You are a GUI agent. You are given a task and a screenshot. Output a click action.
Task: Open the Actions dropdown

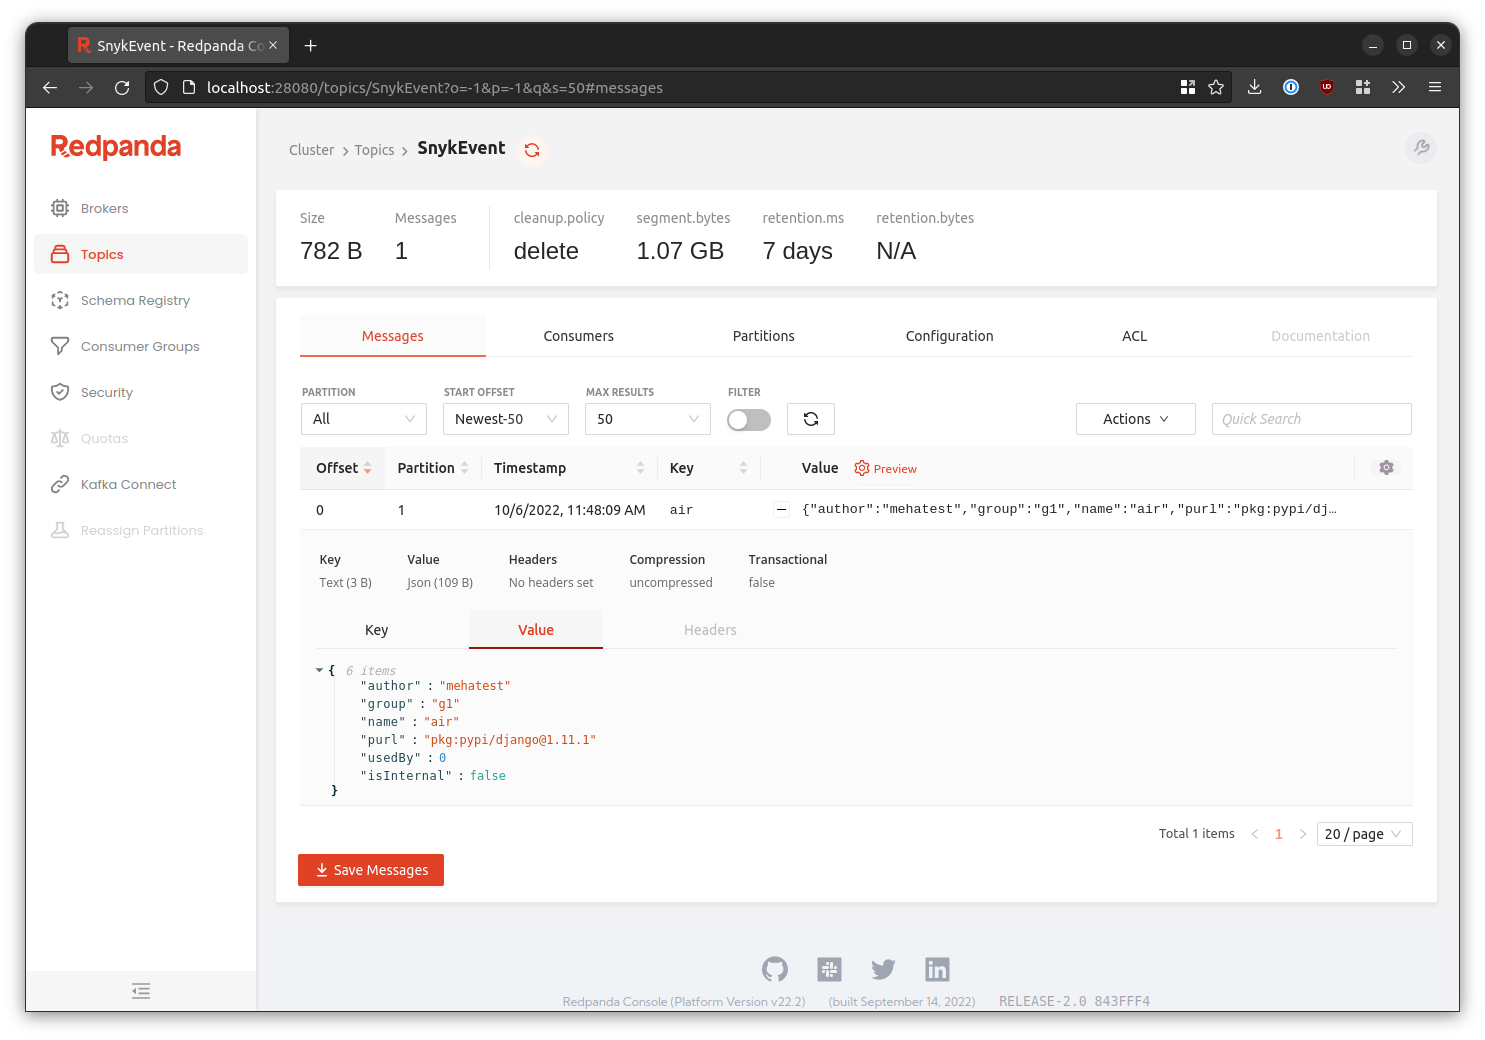(1136, 419)
